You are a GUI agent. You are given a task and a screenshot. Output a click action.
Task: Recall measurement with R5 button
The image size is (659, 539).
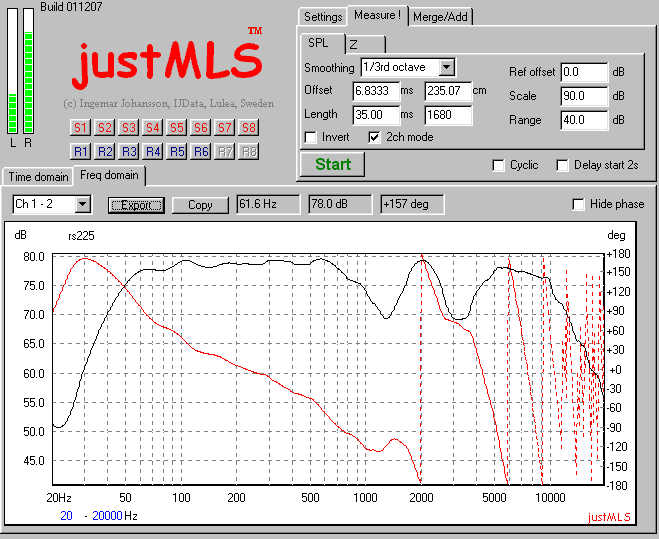pos(177,151)
